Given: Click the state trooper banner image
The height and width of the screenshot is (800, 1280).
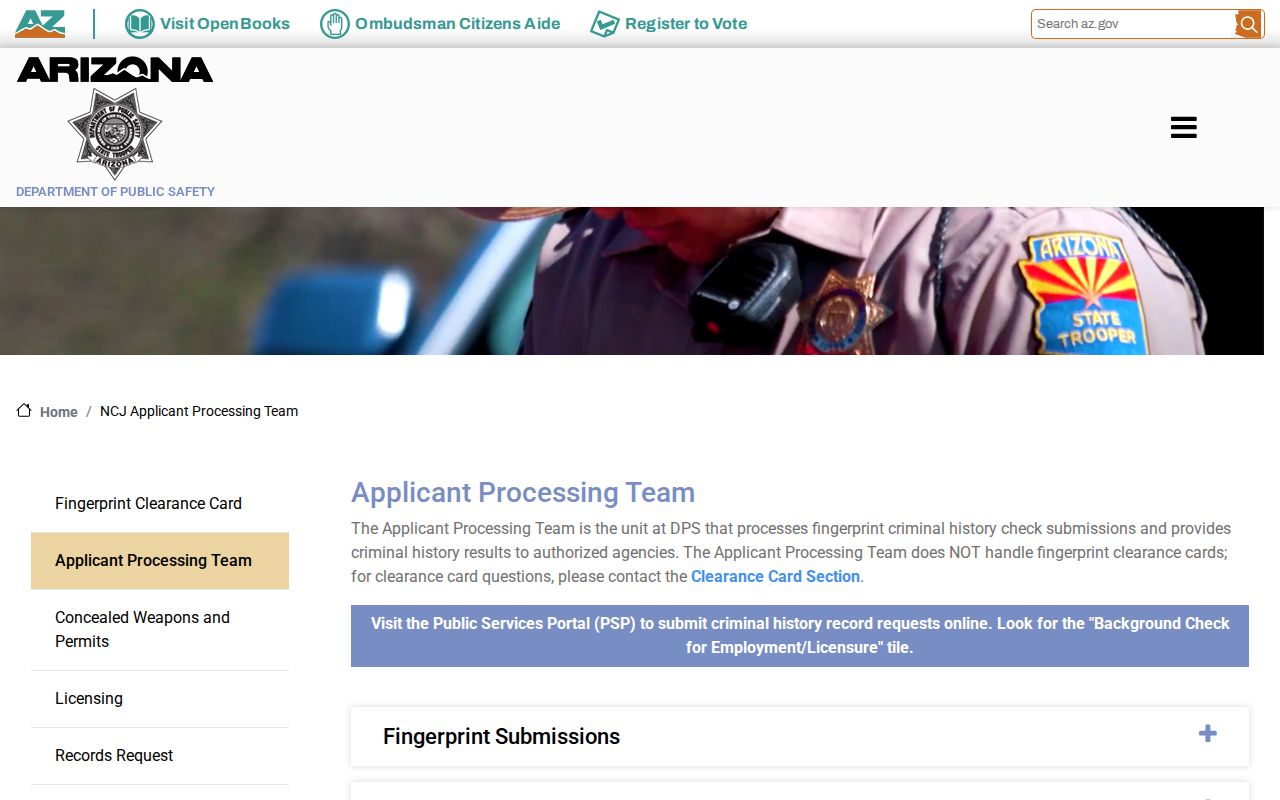Looking at the screenshot, I should [632, 281].
